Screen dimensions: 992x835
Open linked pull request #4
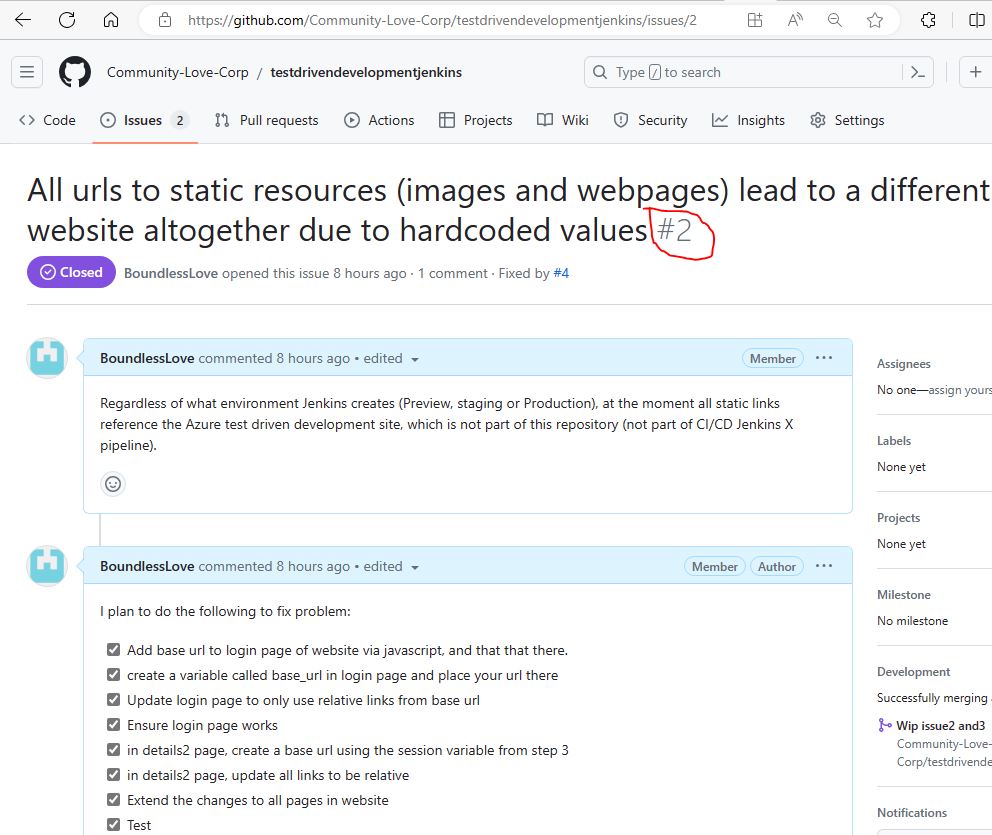(x=561, y=273)
